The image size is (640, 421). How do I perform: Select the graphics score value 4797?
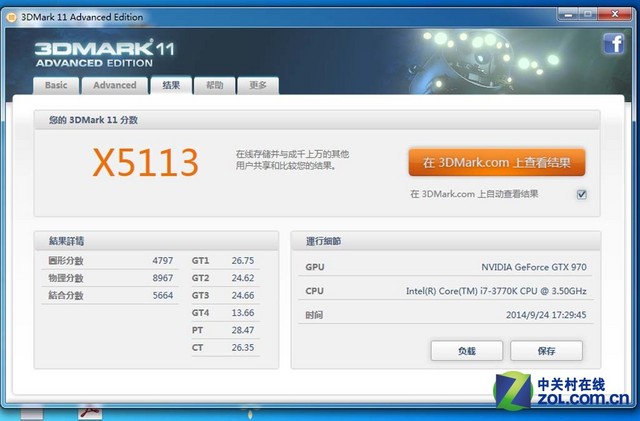coord(163,261)
